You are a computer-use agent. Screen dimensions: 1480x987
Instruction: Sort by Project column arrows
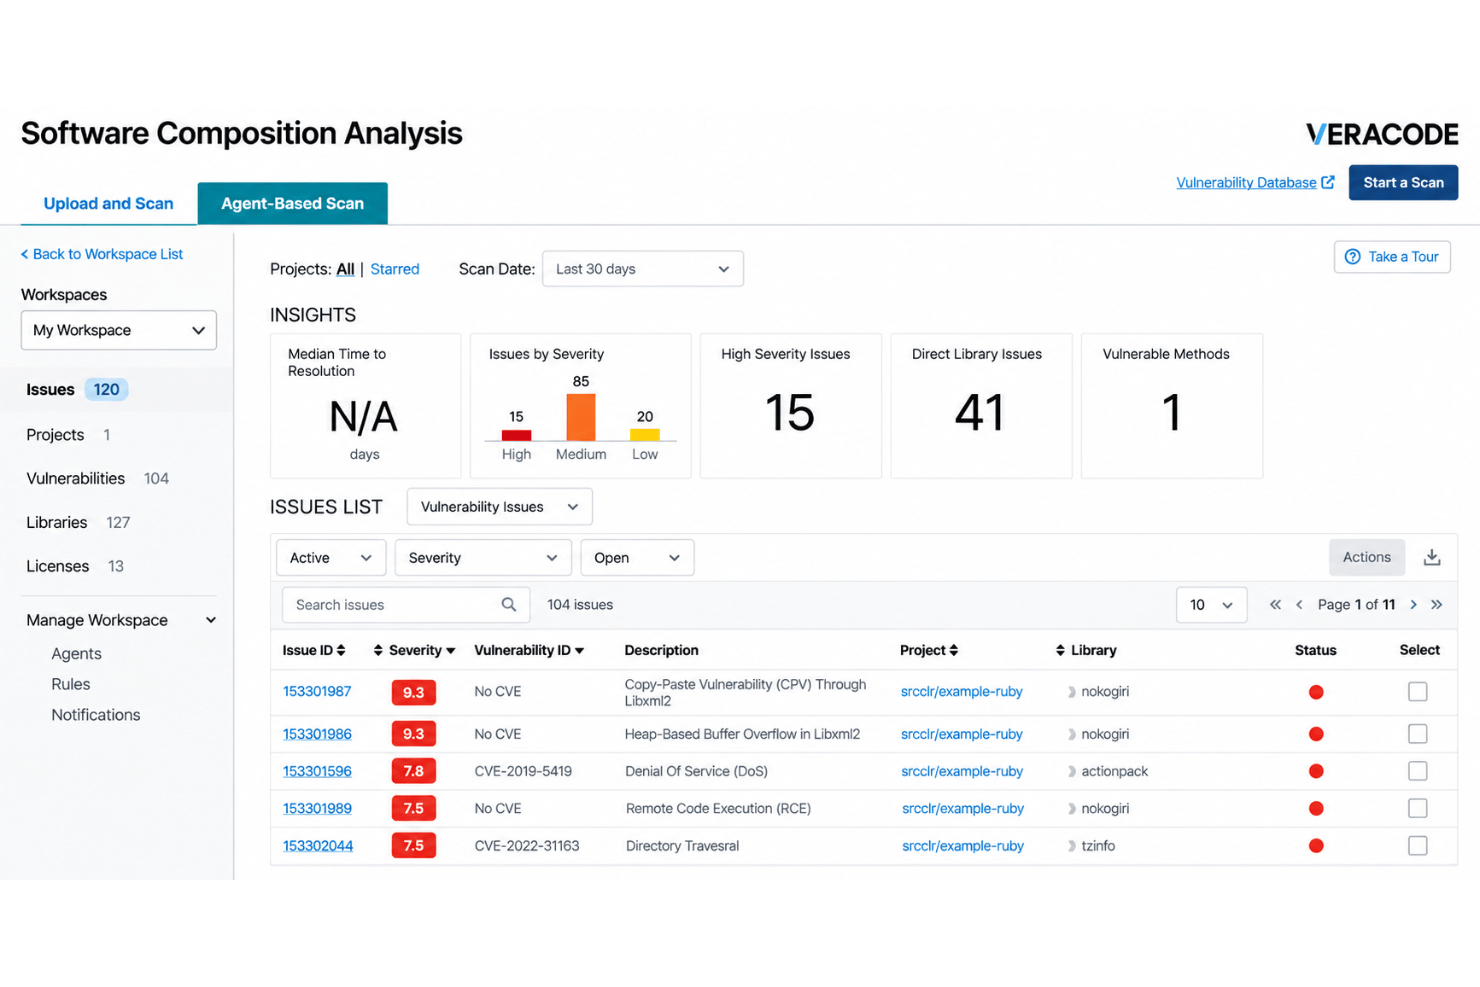(954, 650)
